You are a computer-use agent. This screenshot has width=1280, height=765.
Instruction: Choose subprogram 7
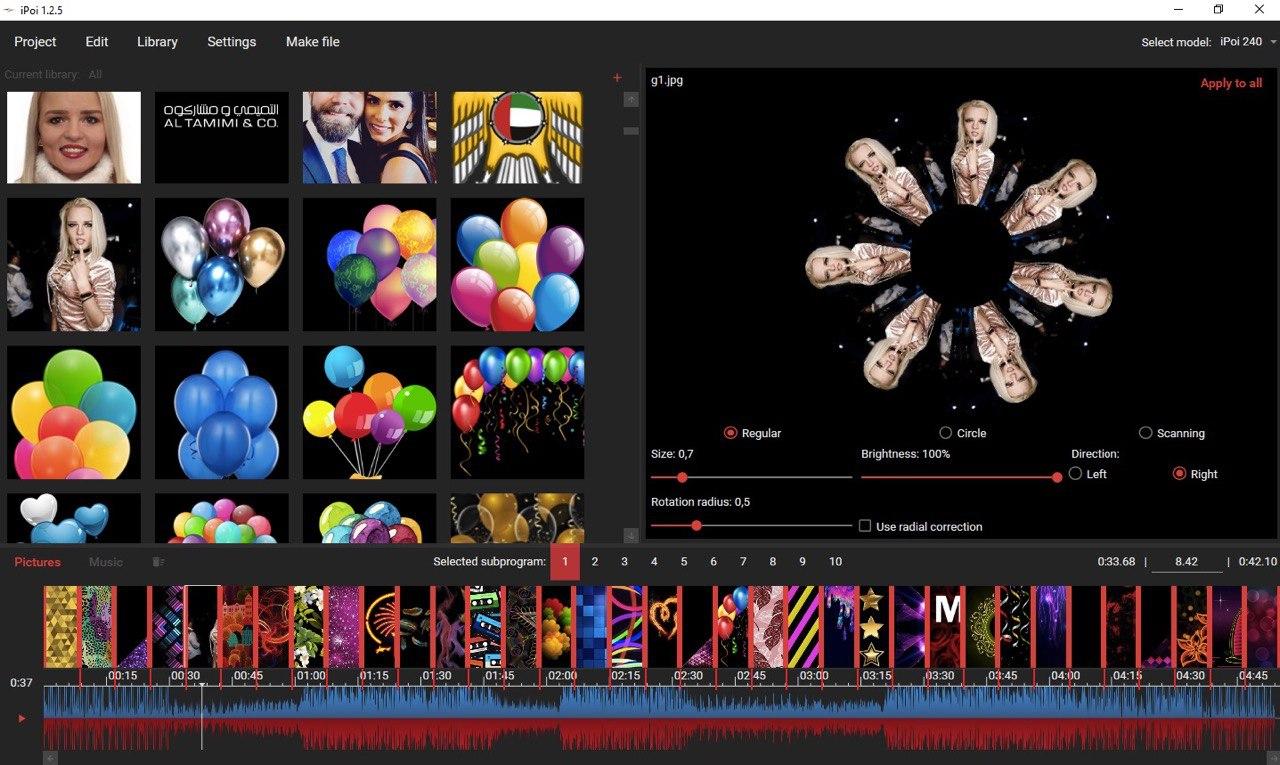click(743, 562)
